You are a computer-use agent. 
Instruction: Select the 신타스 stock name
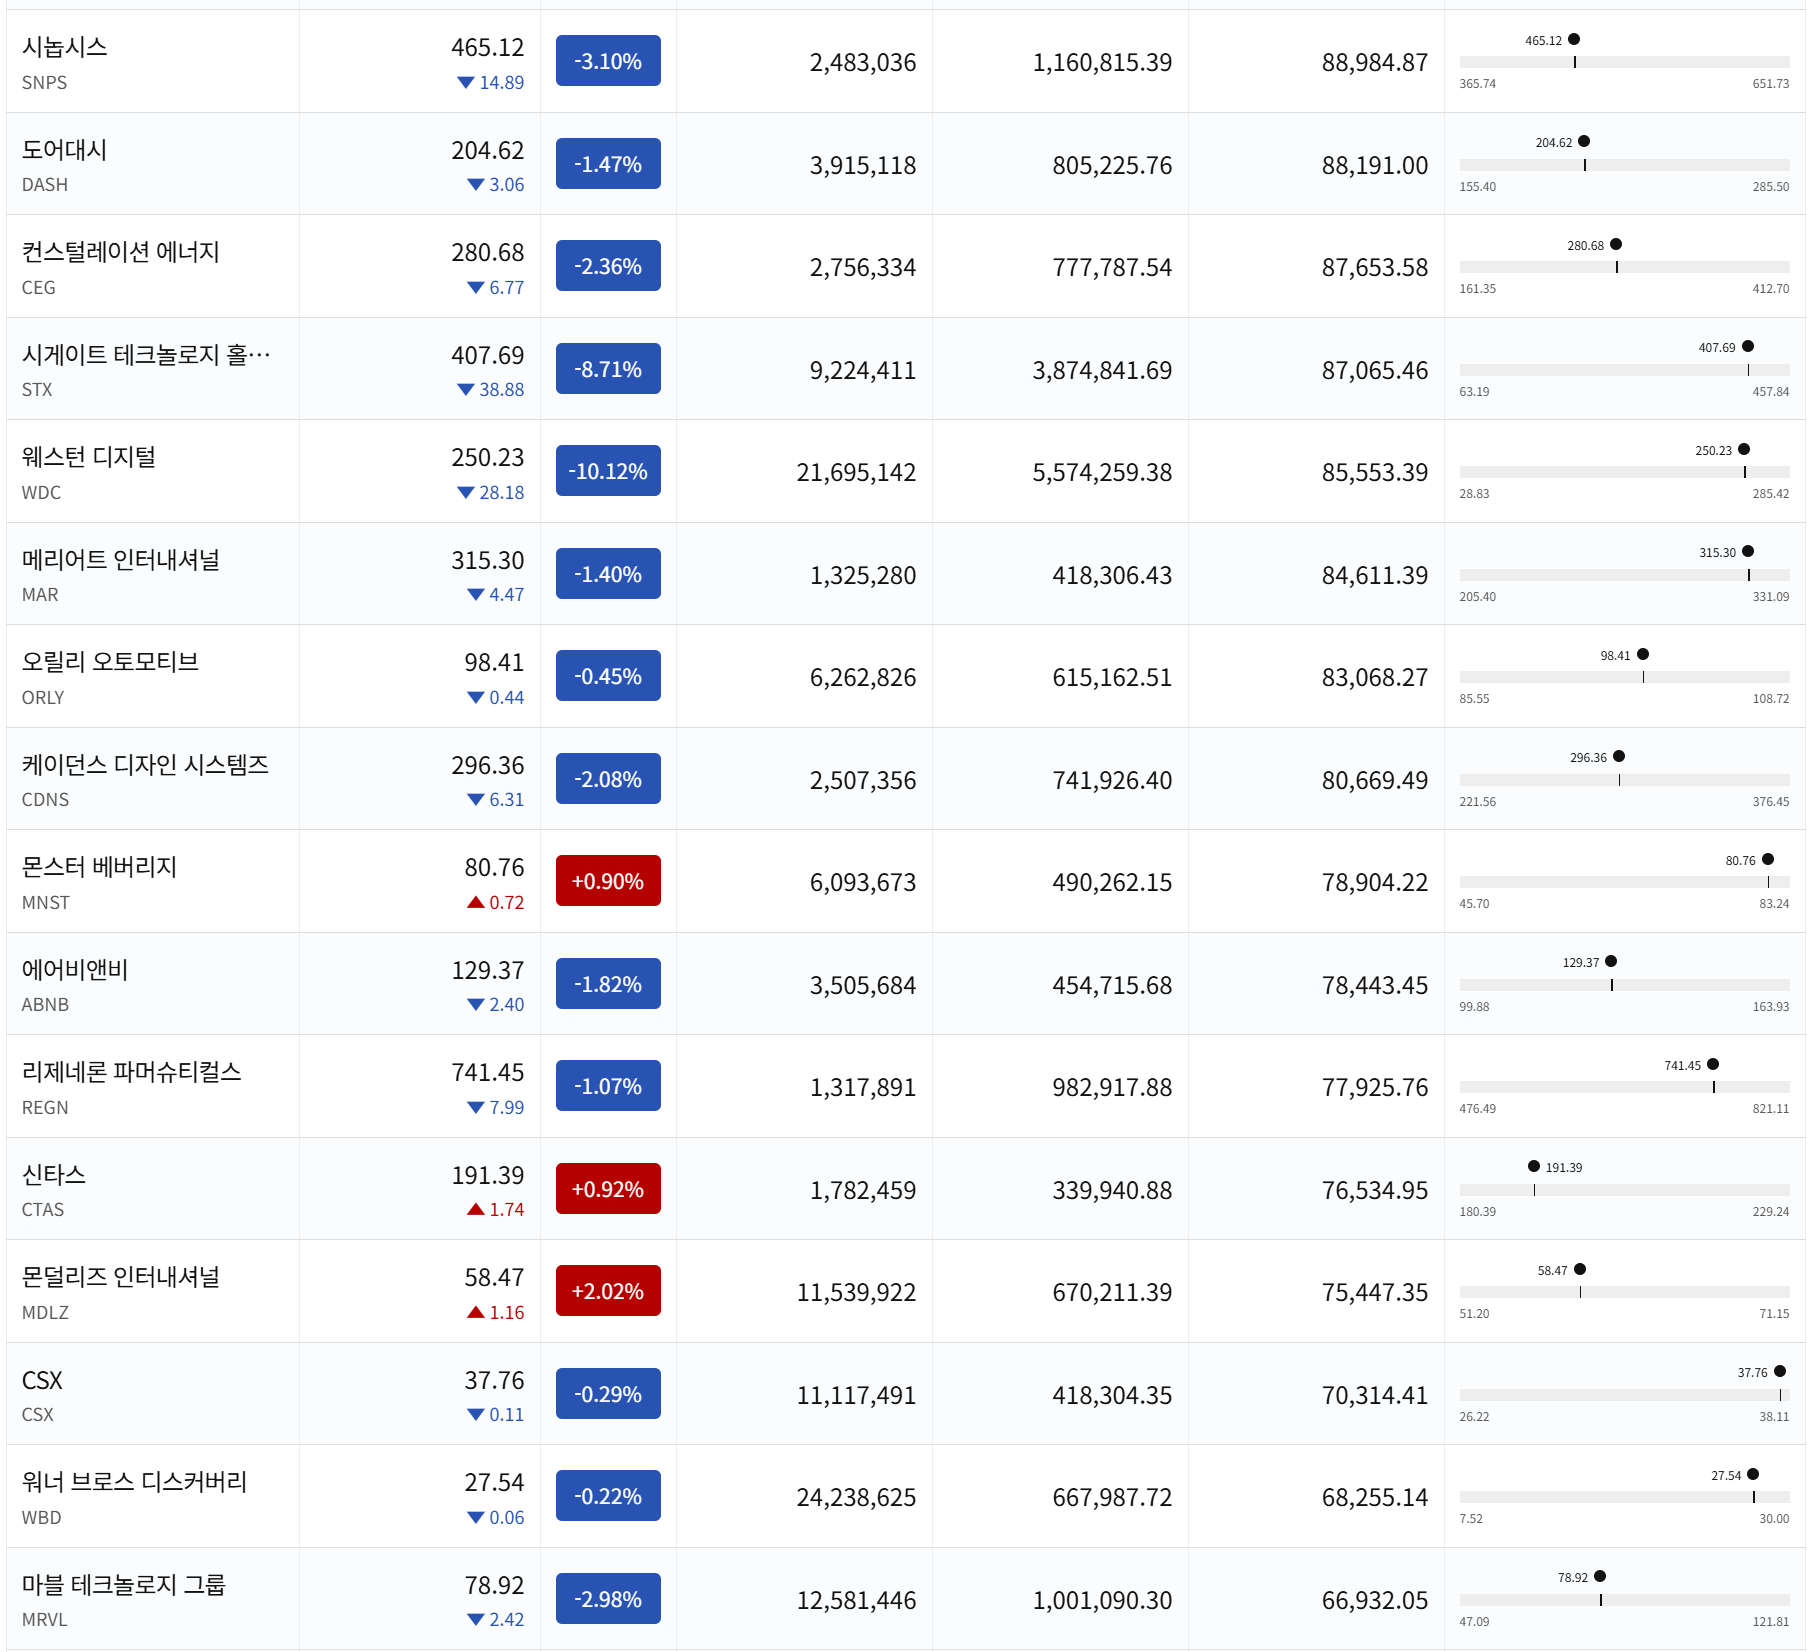click(54, 1175)
